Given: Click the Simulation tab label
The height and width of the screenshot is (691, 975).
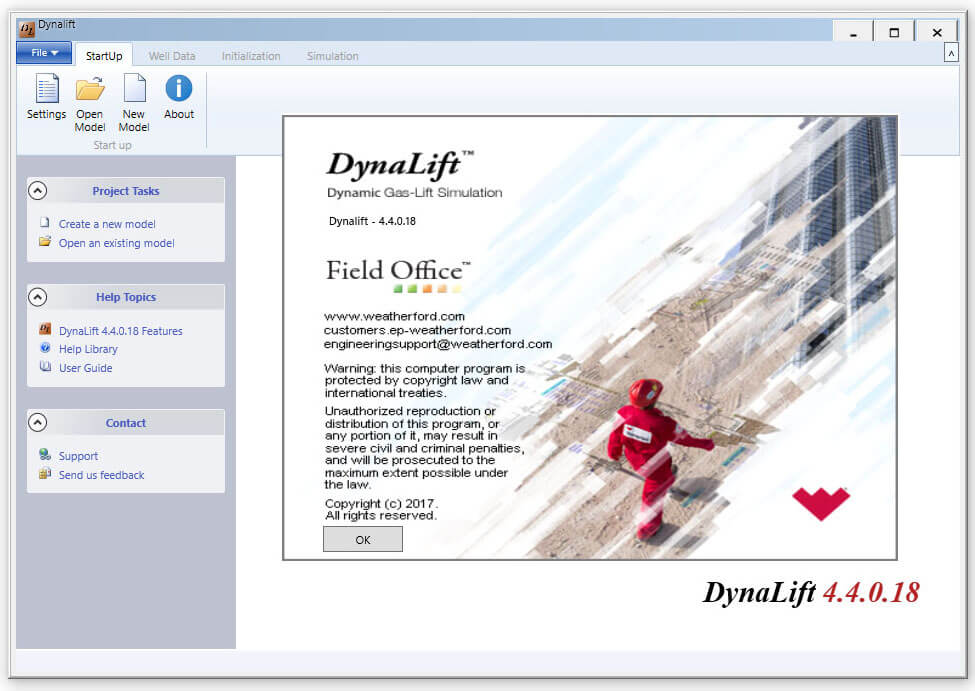Looking at the screenshot, I should pyautogui.click(x=332, y=56).
